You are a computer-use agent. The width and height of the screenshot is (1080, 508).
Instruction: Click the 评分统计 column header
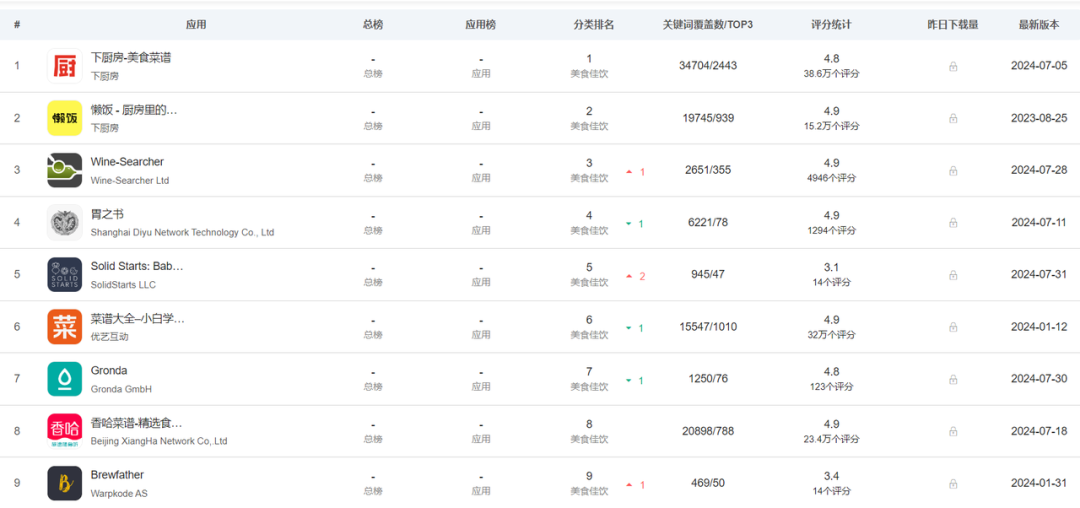click(831, 25)
